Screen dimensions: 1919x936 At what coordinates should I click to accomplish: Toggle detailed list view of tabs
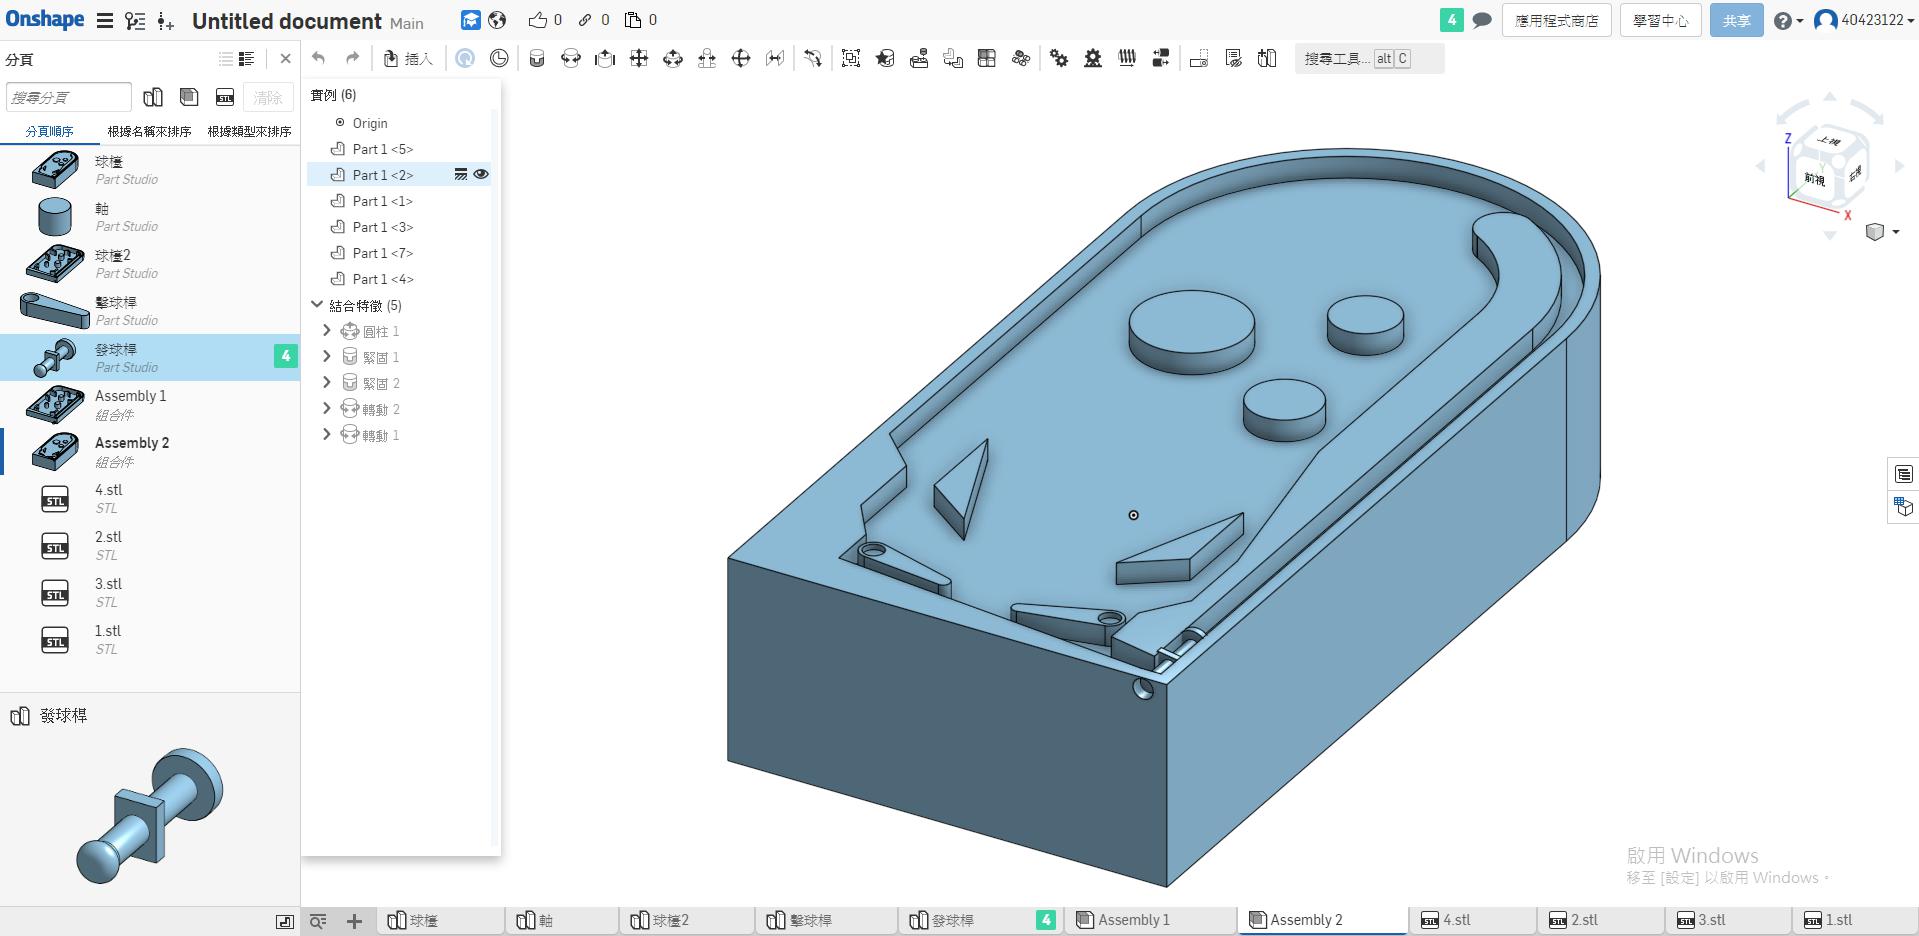click(246, 59)
